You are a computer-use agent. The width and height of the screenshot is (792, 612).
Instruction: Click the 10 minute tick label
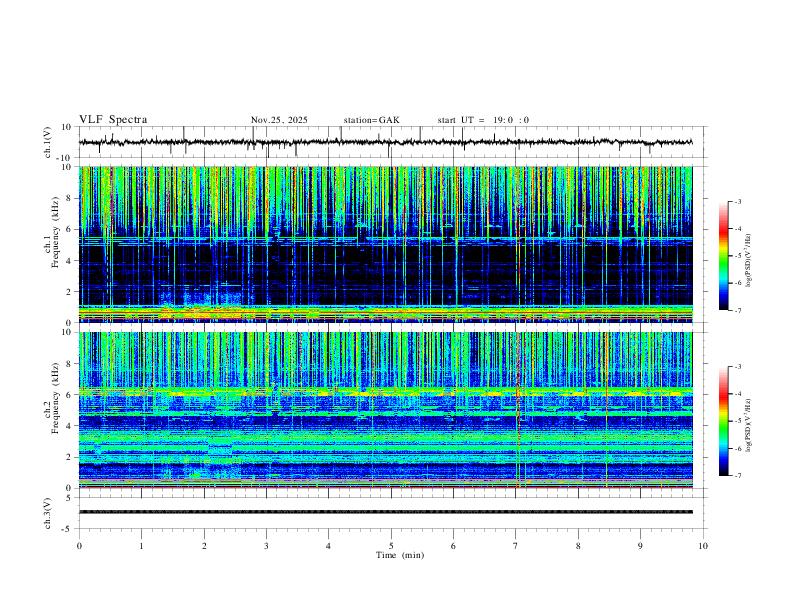(x=703, y=546)
